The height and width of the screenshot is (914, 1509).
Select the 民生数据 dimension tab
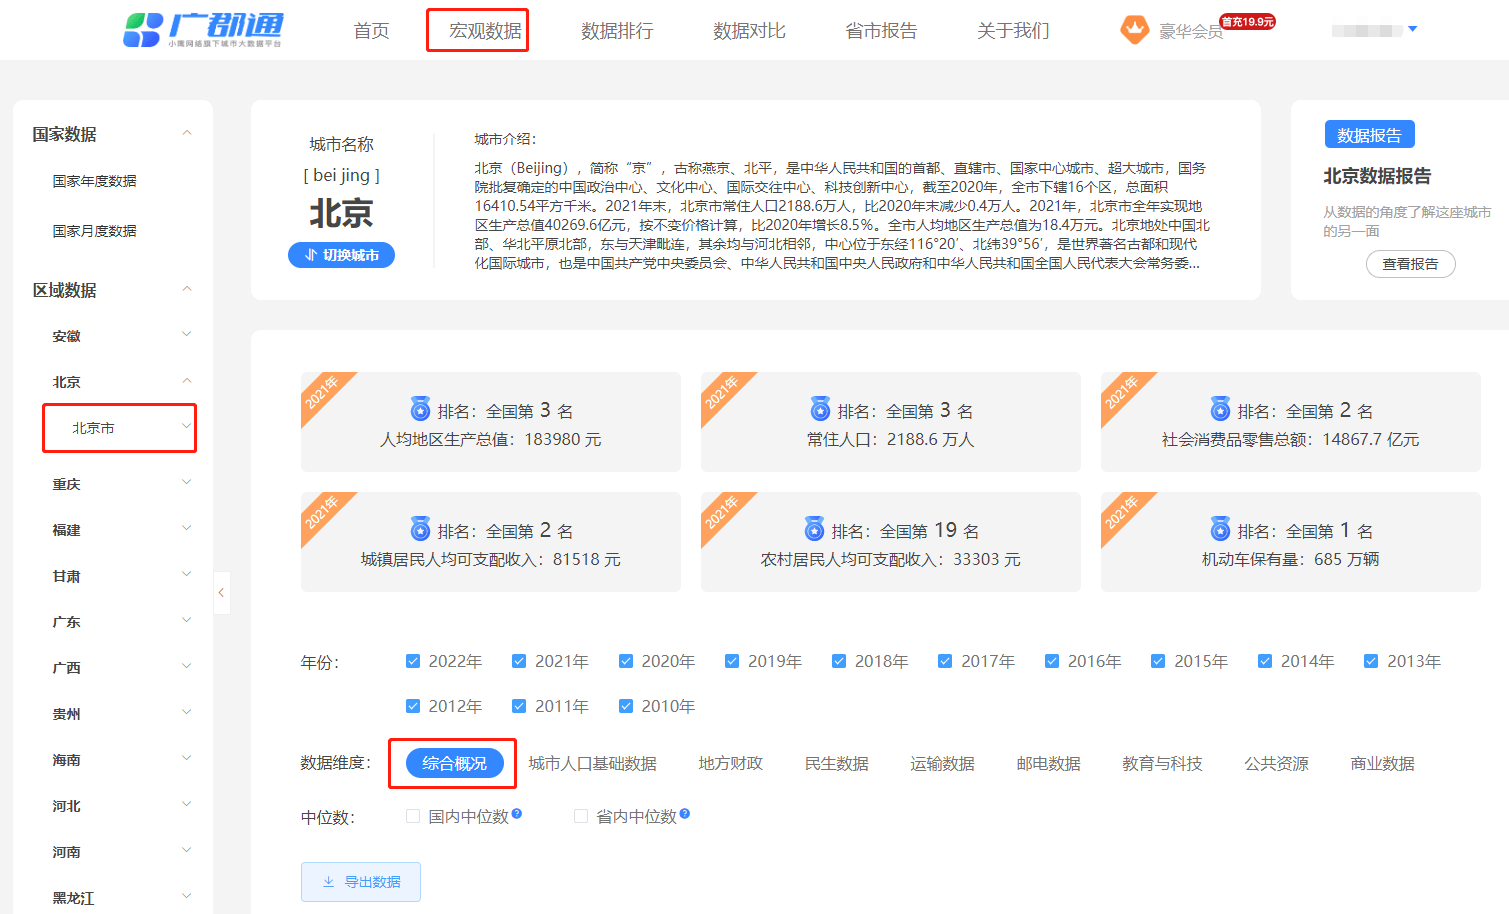coord(836,763)
